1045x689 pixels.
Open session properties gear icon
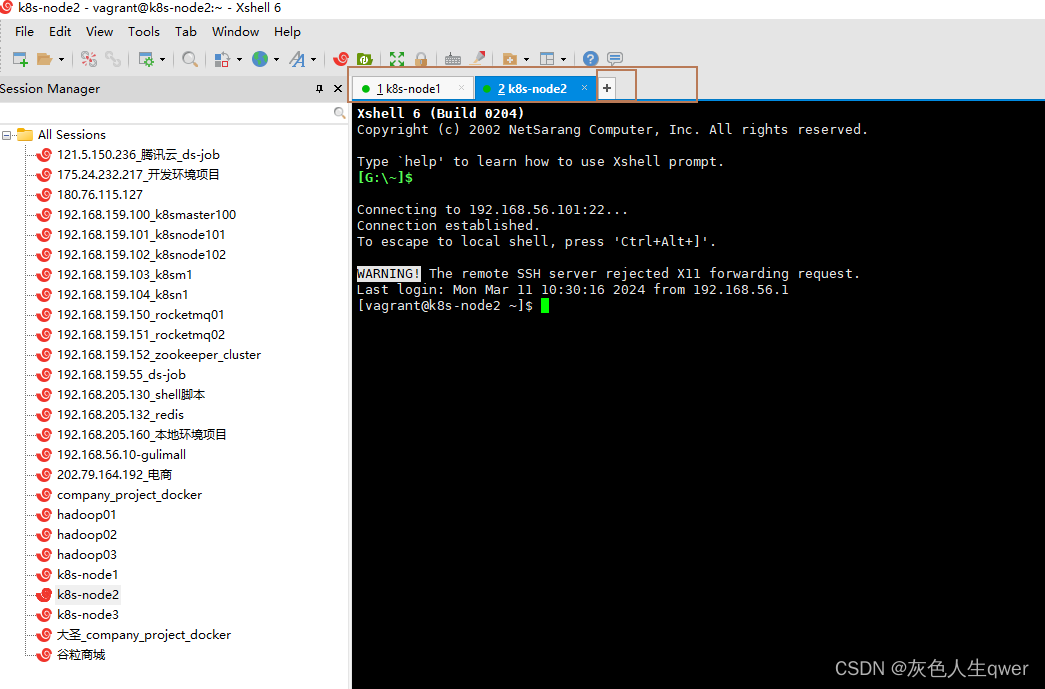point(148,59)
